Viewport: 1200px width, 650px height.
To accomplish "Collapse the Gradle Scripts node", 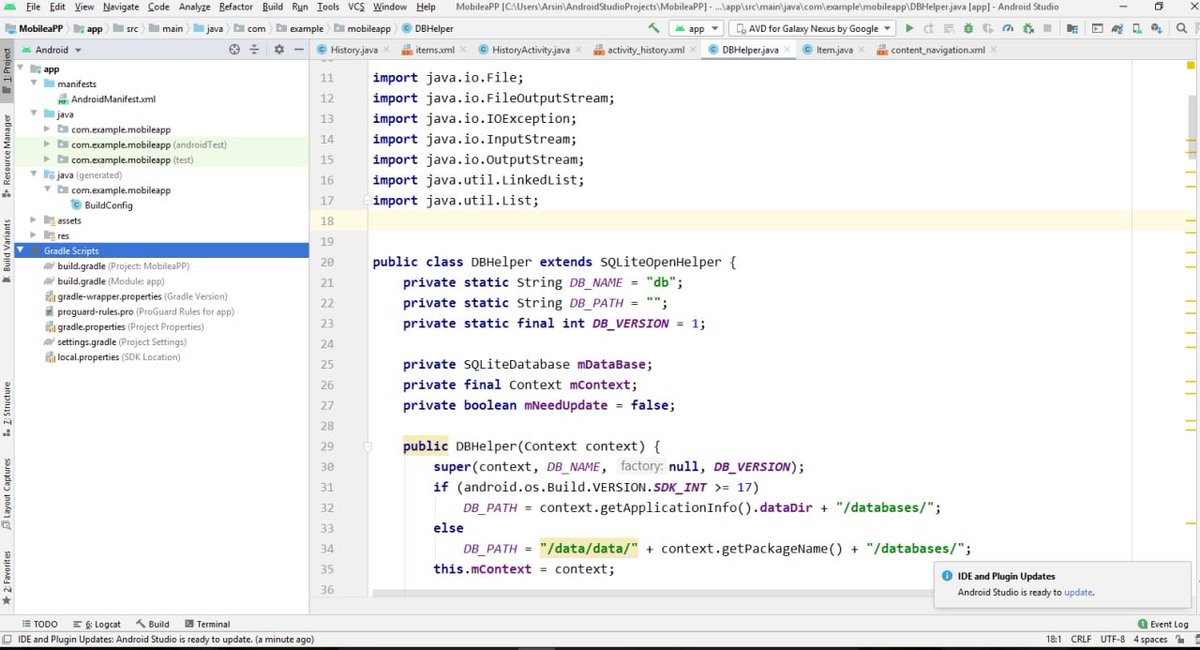I will pyautogui.click(x=20, y=250).
